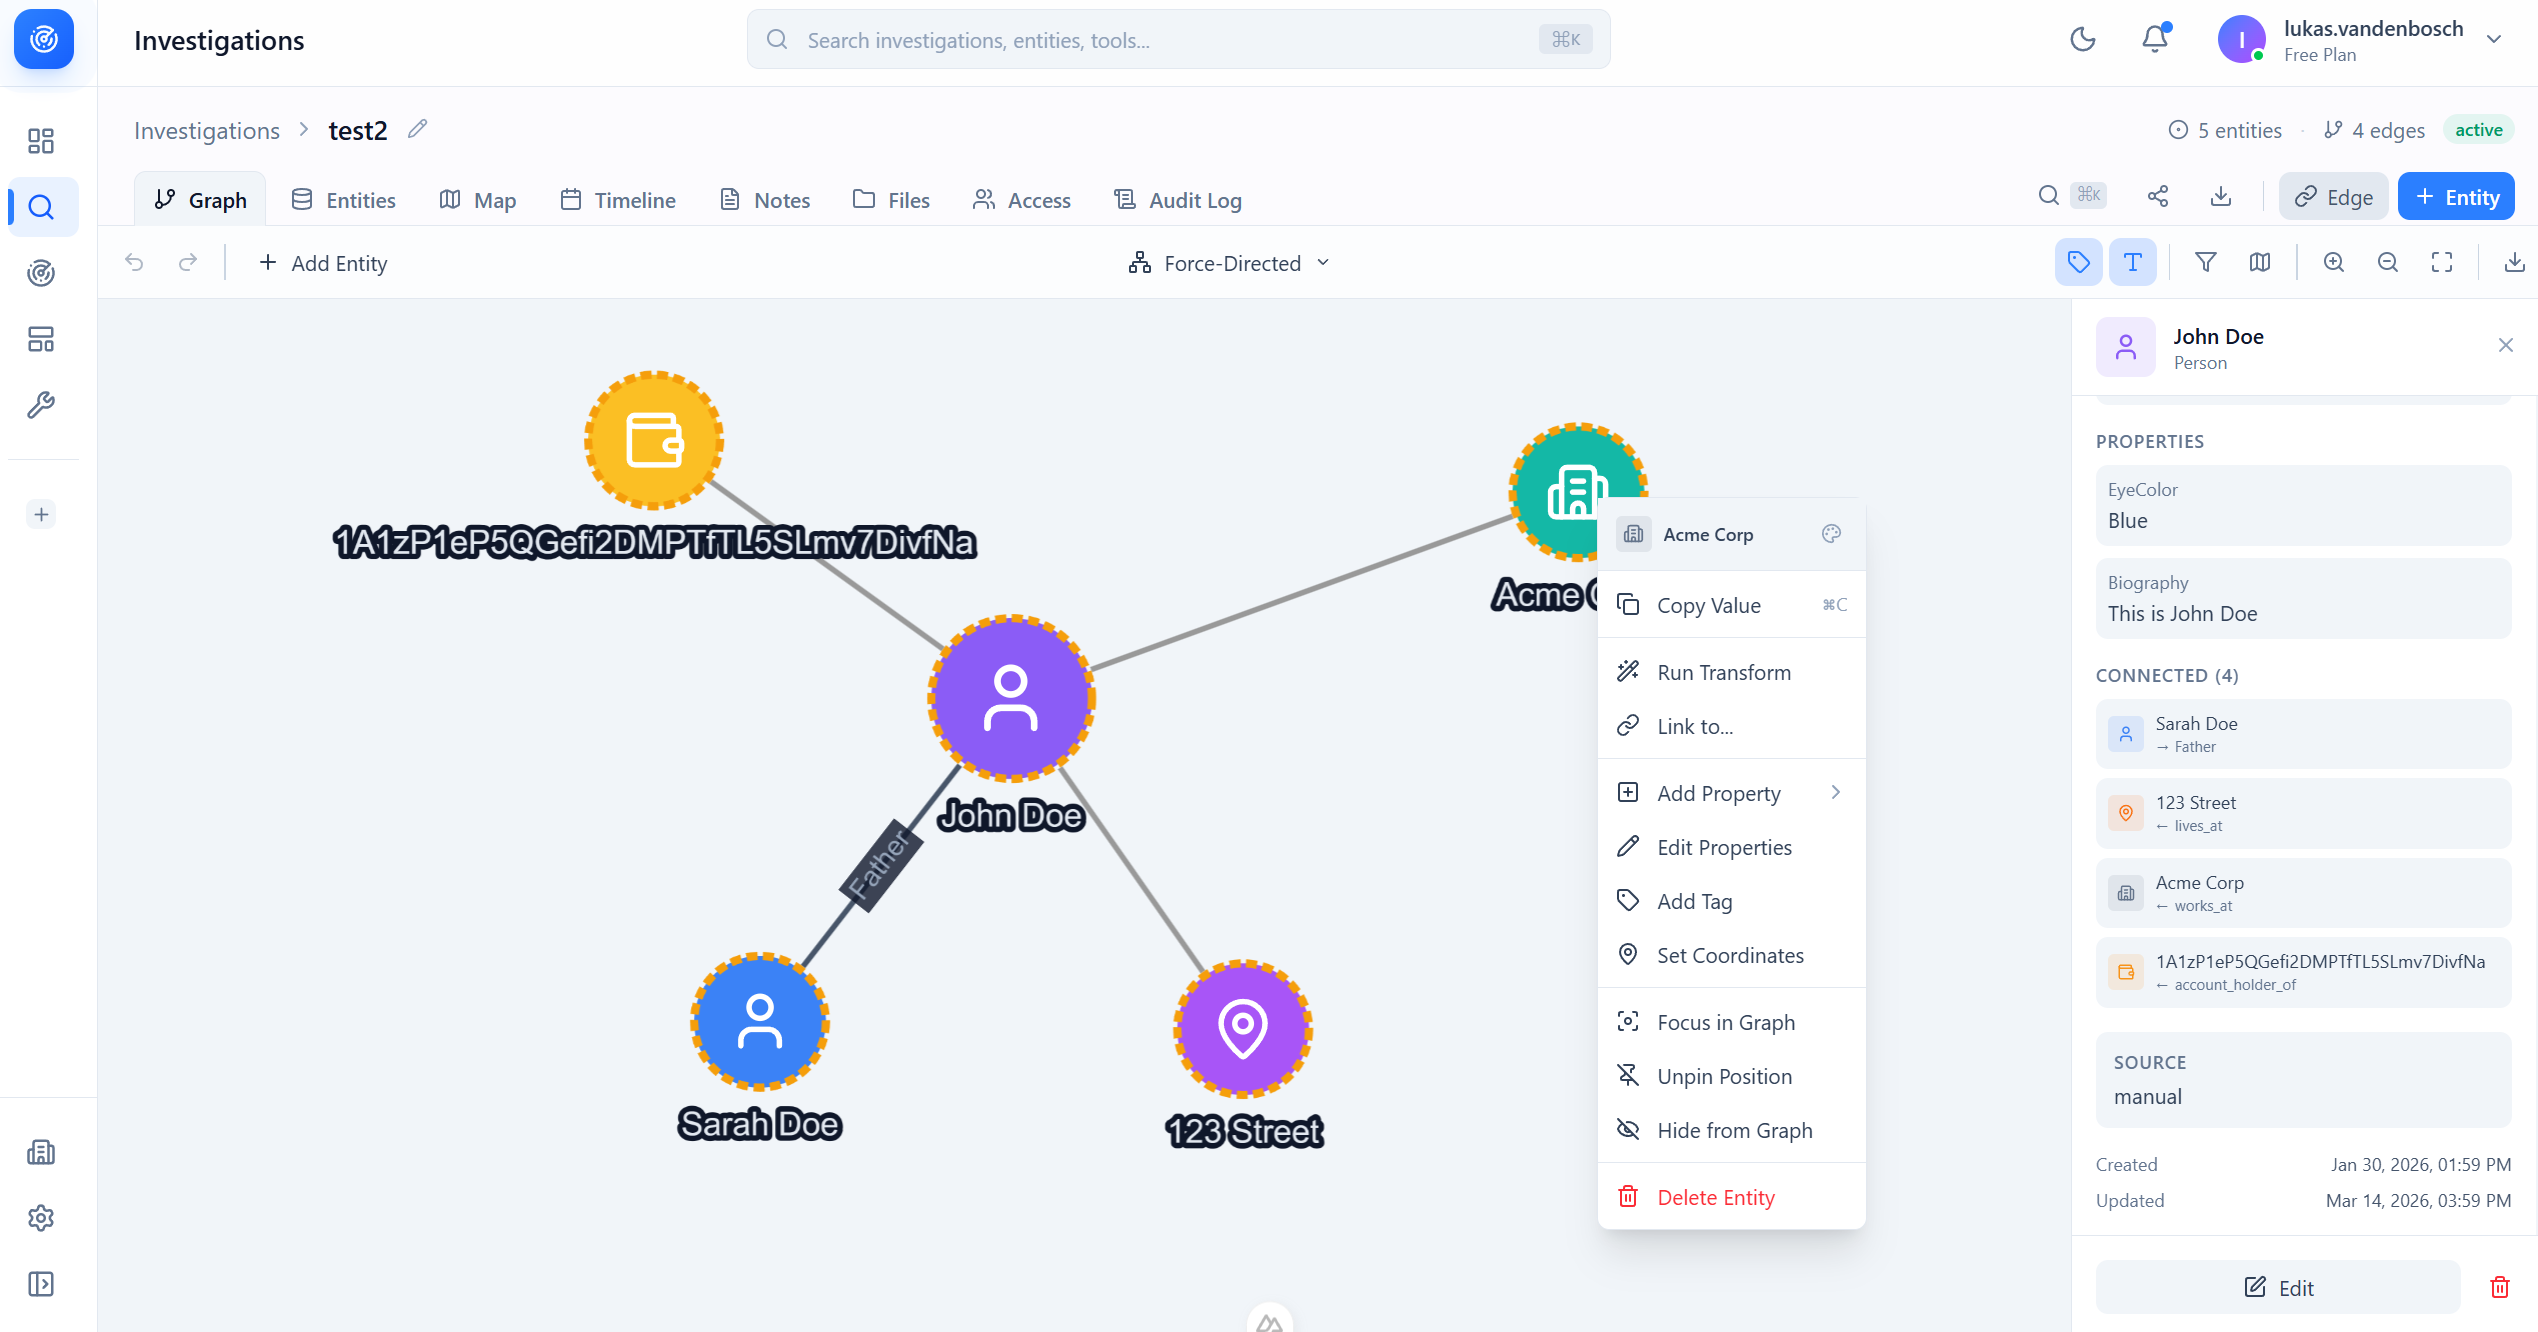The image size is (2538, 1332).
Task: Select Hide from Graph in context menu
Action: point(1735,1130)
